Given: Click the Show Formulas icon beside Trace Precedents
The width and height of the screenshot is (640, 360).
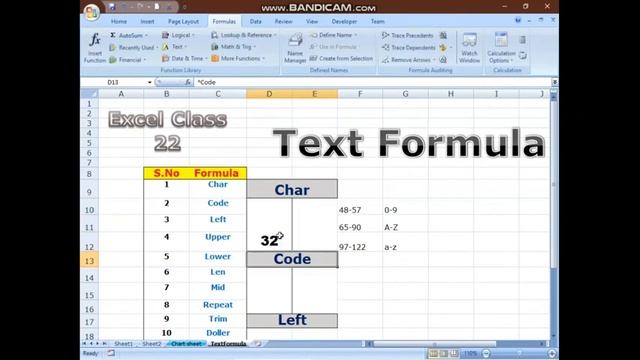Looking at the screenshot, I should (x=443, y=36).
